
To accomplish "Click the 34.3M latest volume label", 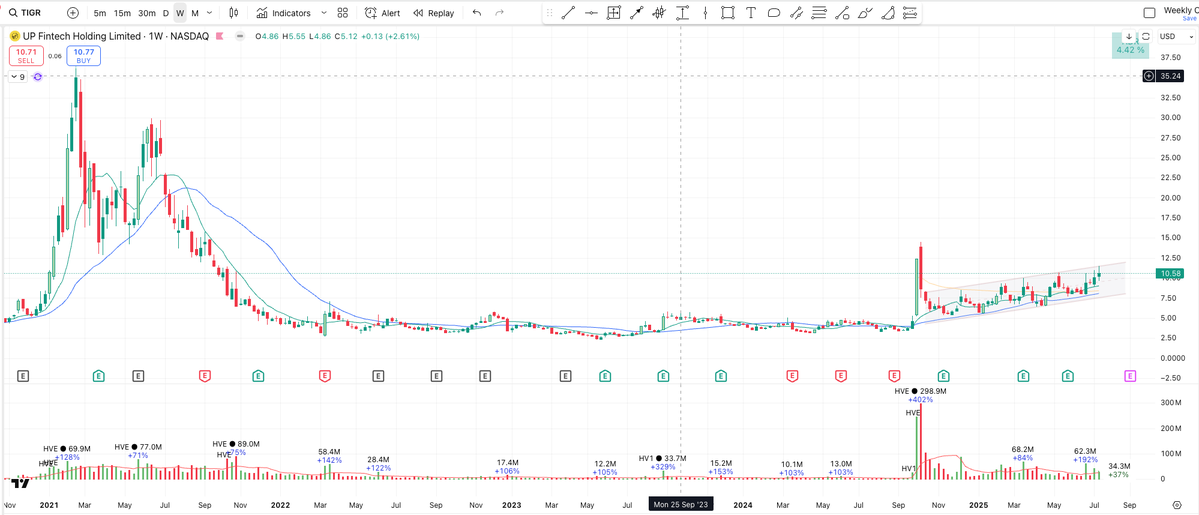I will pyautogui.click(x=1119, y=466).
